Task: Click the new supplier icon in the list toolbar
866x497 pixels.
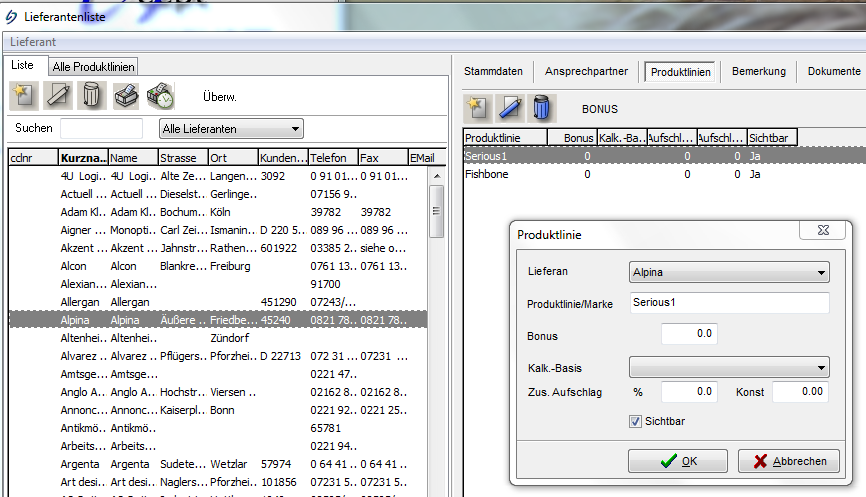Action: (24, 95)
